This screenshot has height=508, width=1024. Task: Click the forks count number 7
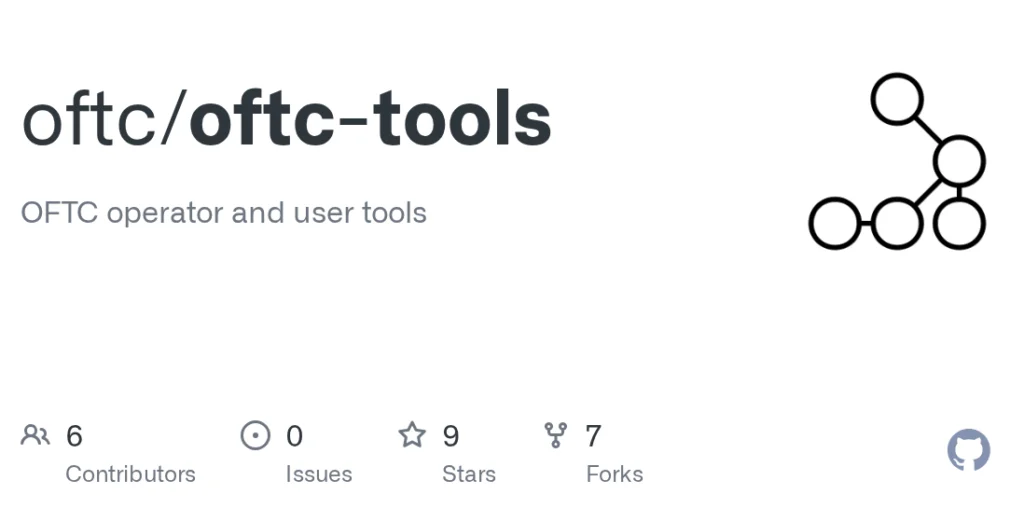coord(593,436)
